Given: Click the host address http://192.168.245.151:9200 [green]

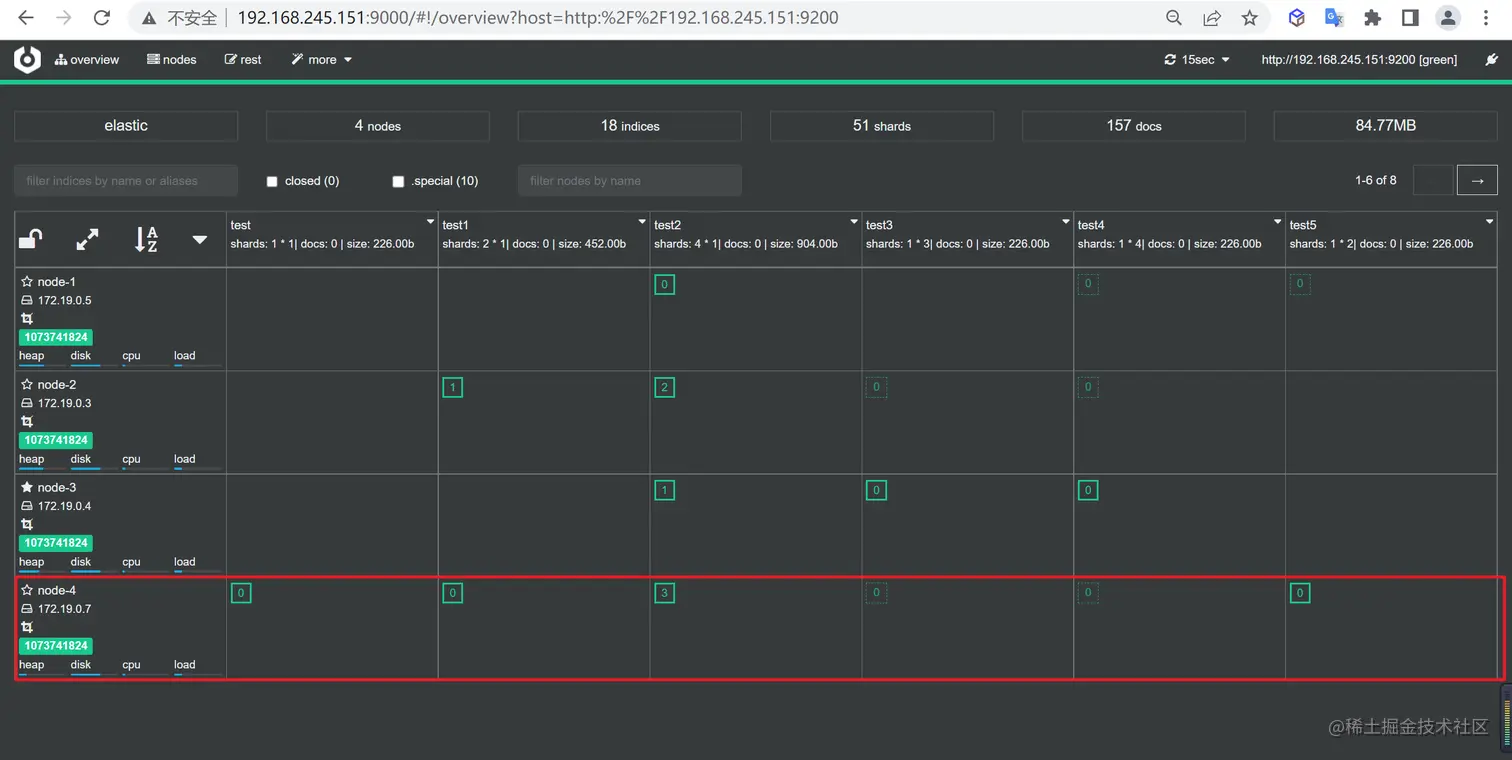Looking at the screenshot, I should (x=1359, y=60).
